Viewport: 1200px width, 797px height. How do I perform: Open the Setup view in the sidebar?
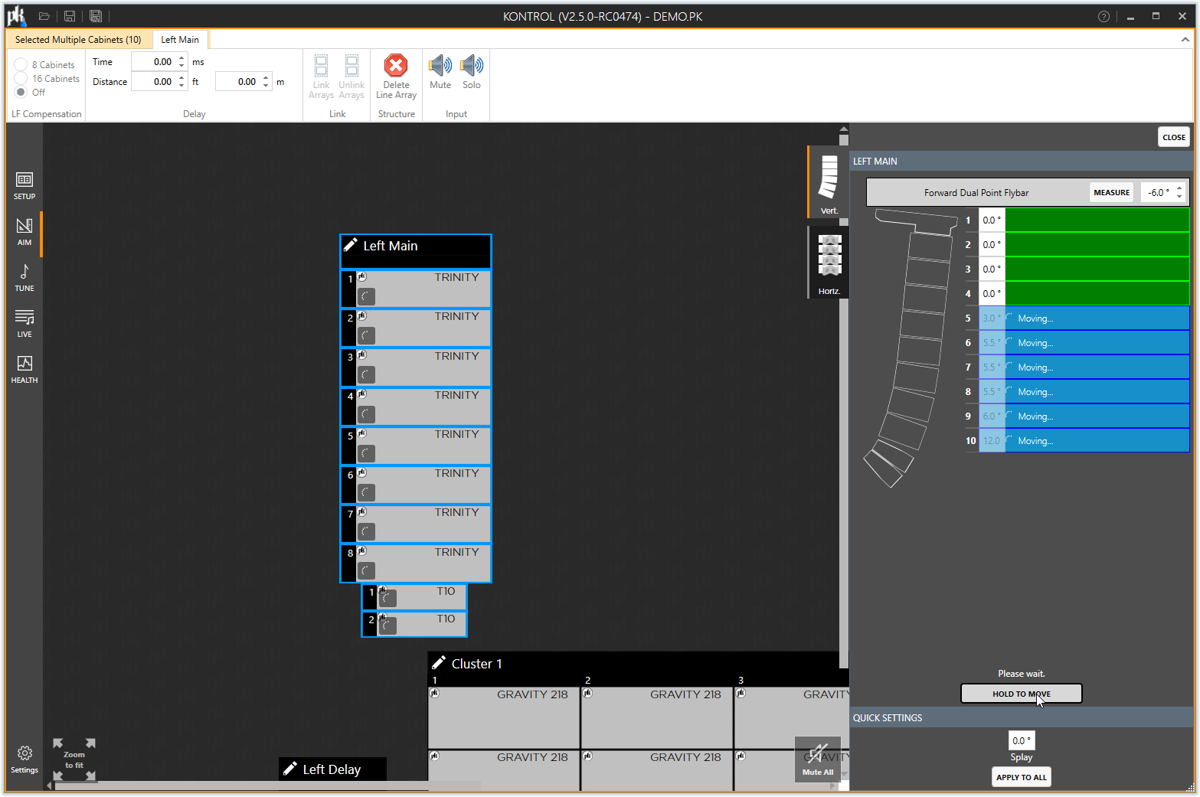24,185
